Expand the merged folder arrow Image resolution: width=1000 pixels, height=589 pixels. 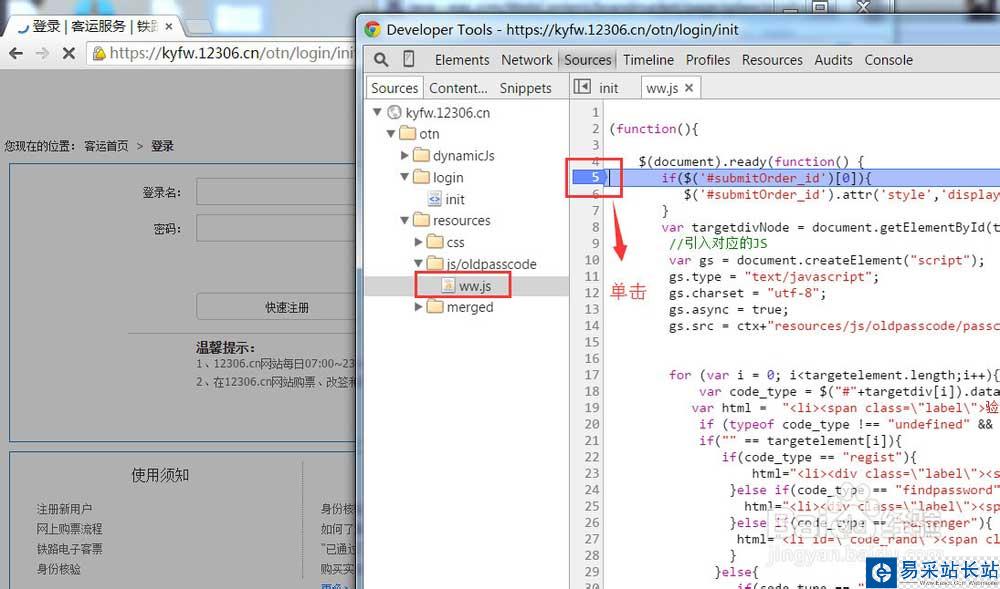tap(418, 307)
